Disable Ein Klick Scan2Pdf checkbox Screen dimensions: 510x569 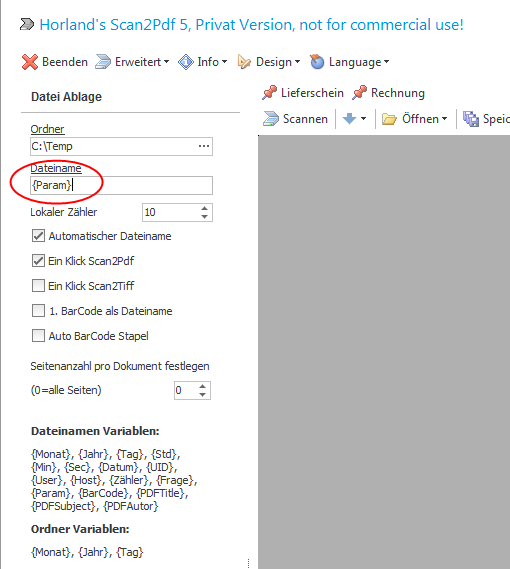[x=38, y=261]
